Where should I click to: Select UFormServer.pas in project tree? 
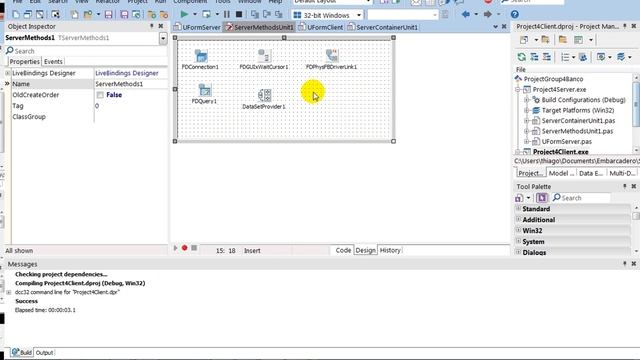(567, 142)
